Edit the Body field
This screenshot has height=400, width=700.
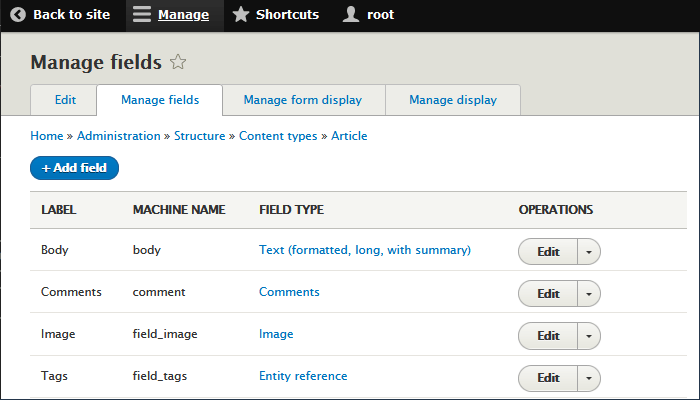tap(548, 252)
